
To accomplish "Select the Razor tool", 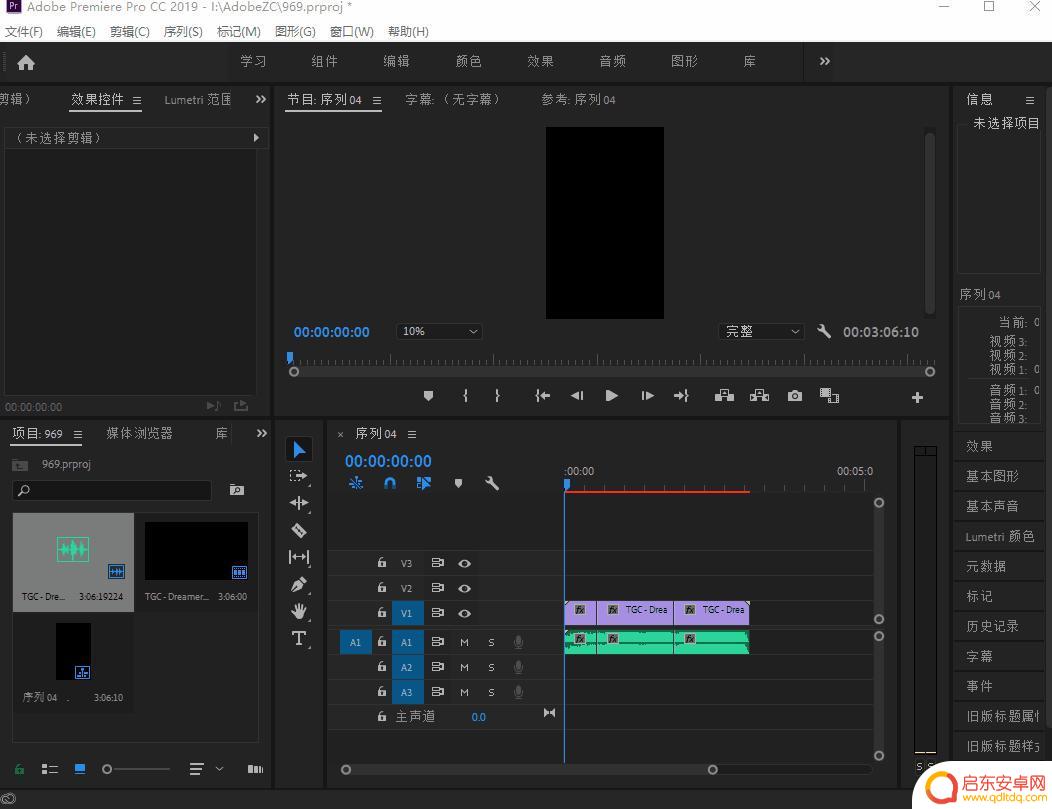I will coord(299,531).
